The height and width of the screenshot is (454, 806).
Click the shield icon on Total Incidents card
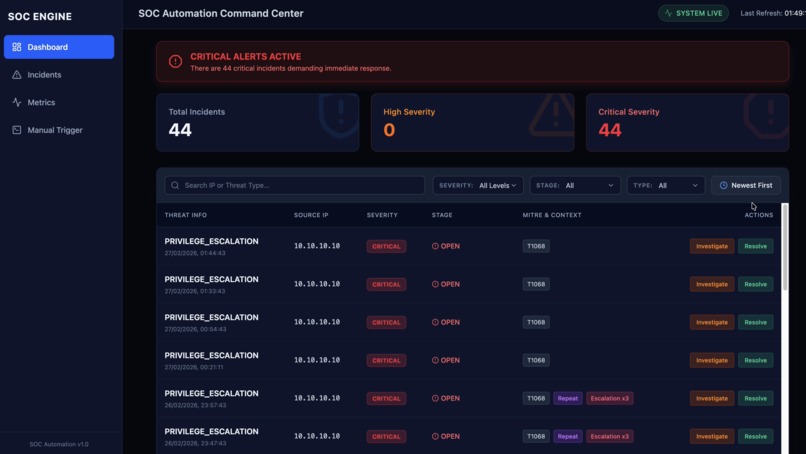click(x=339, y=116)
